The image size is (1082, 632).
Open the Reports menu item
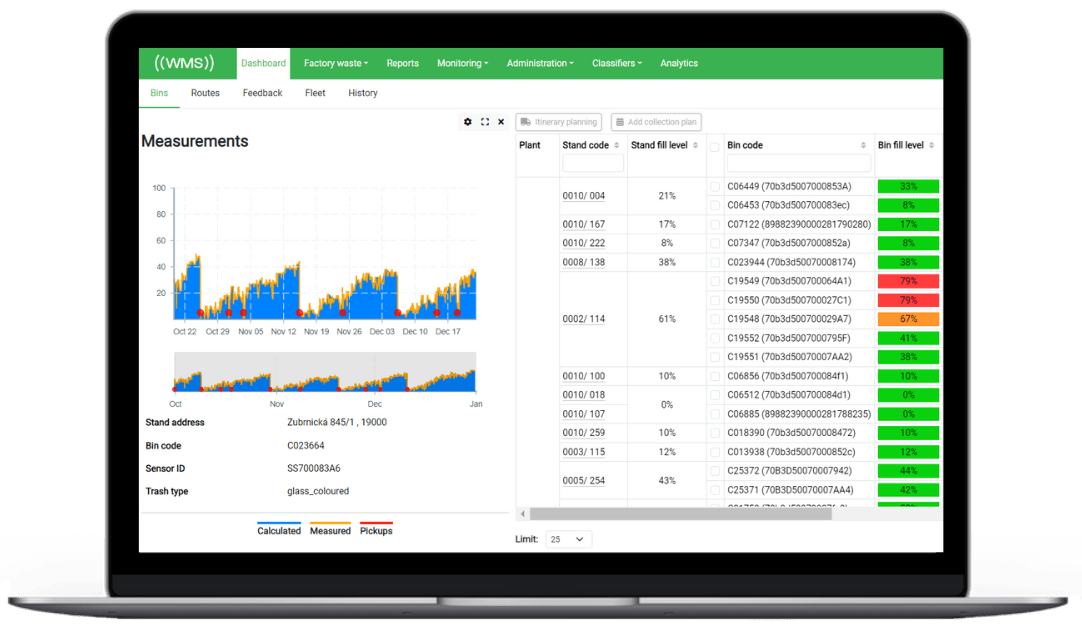402,63
